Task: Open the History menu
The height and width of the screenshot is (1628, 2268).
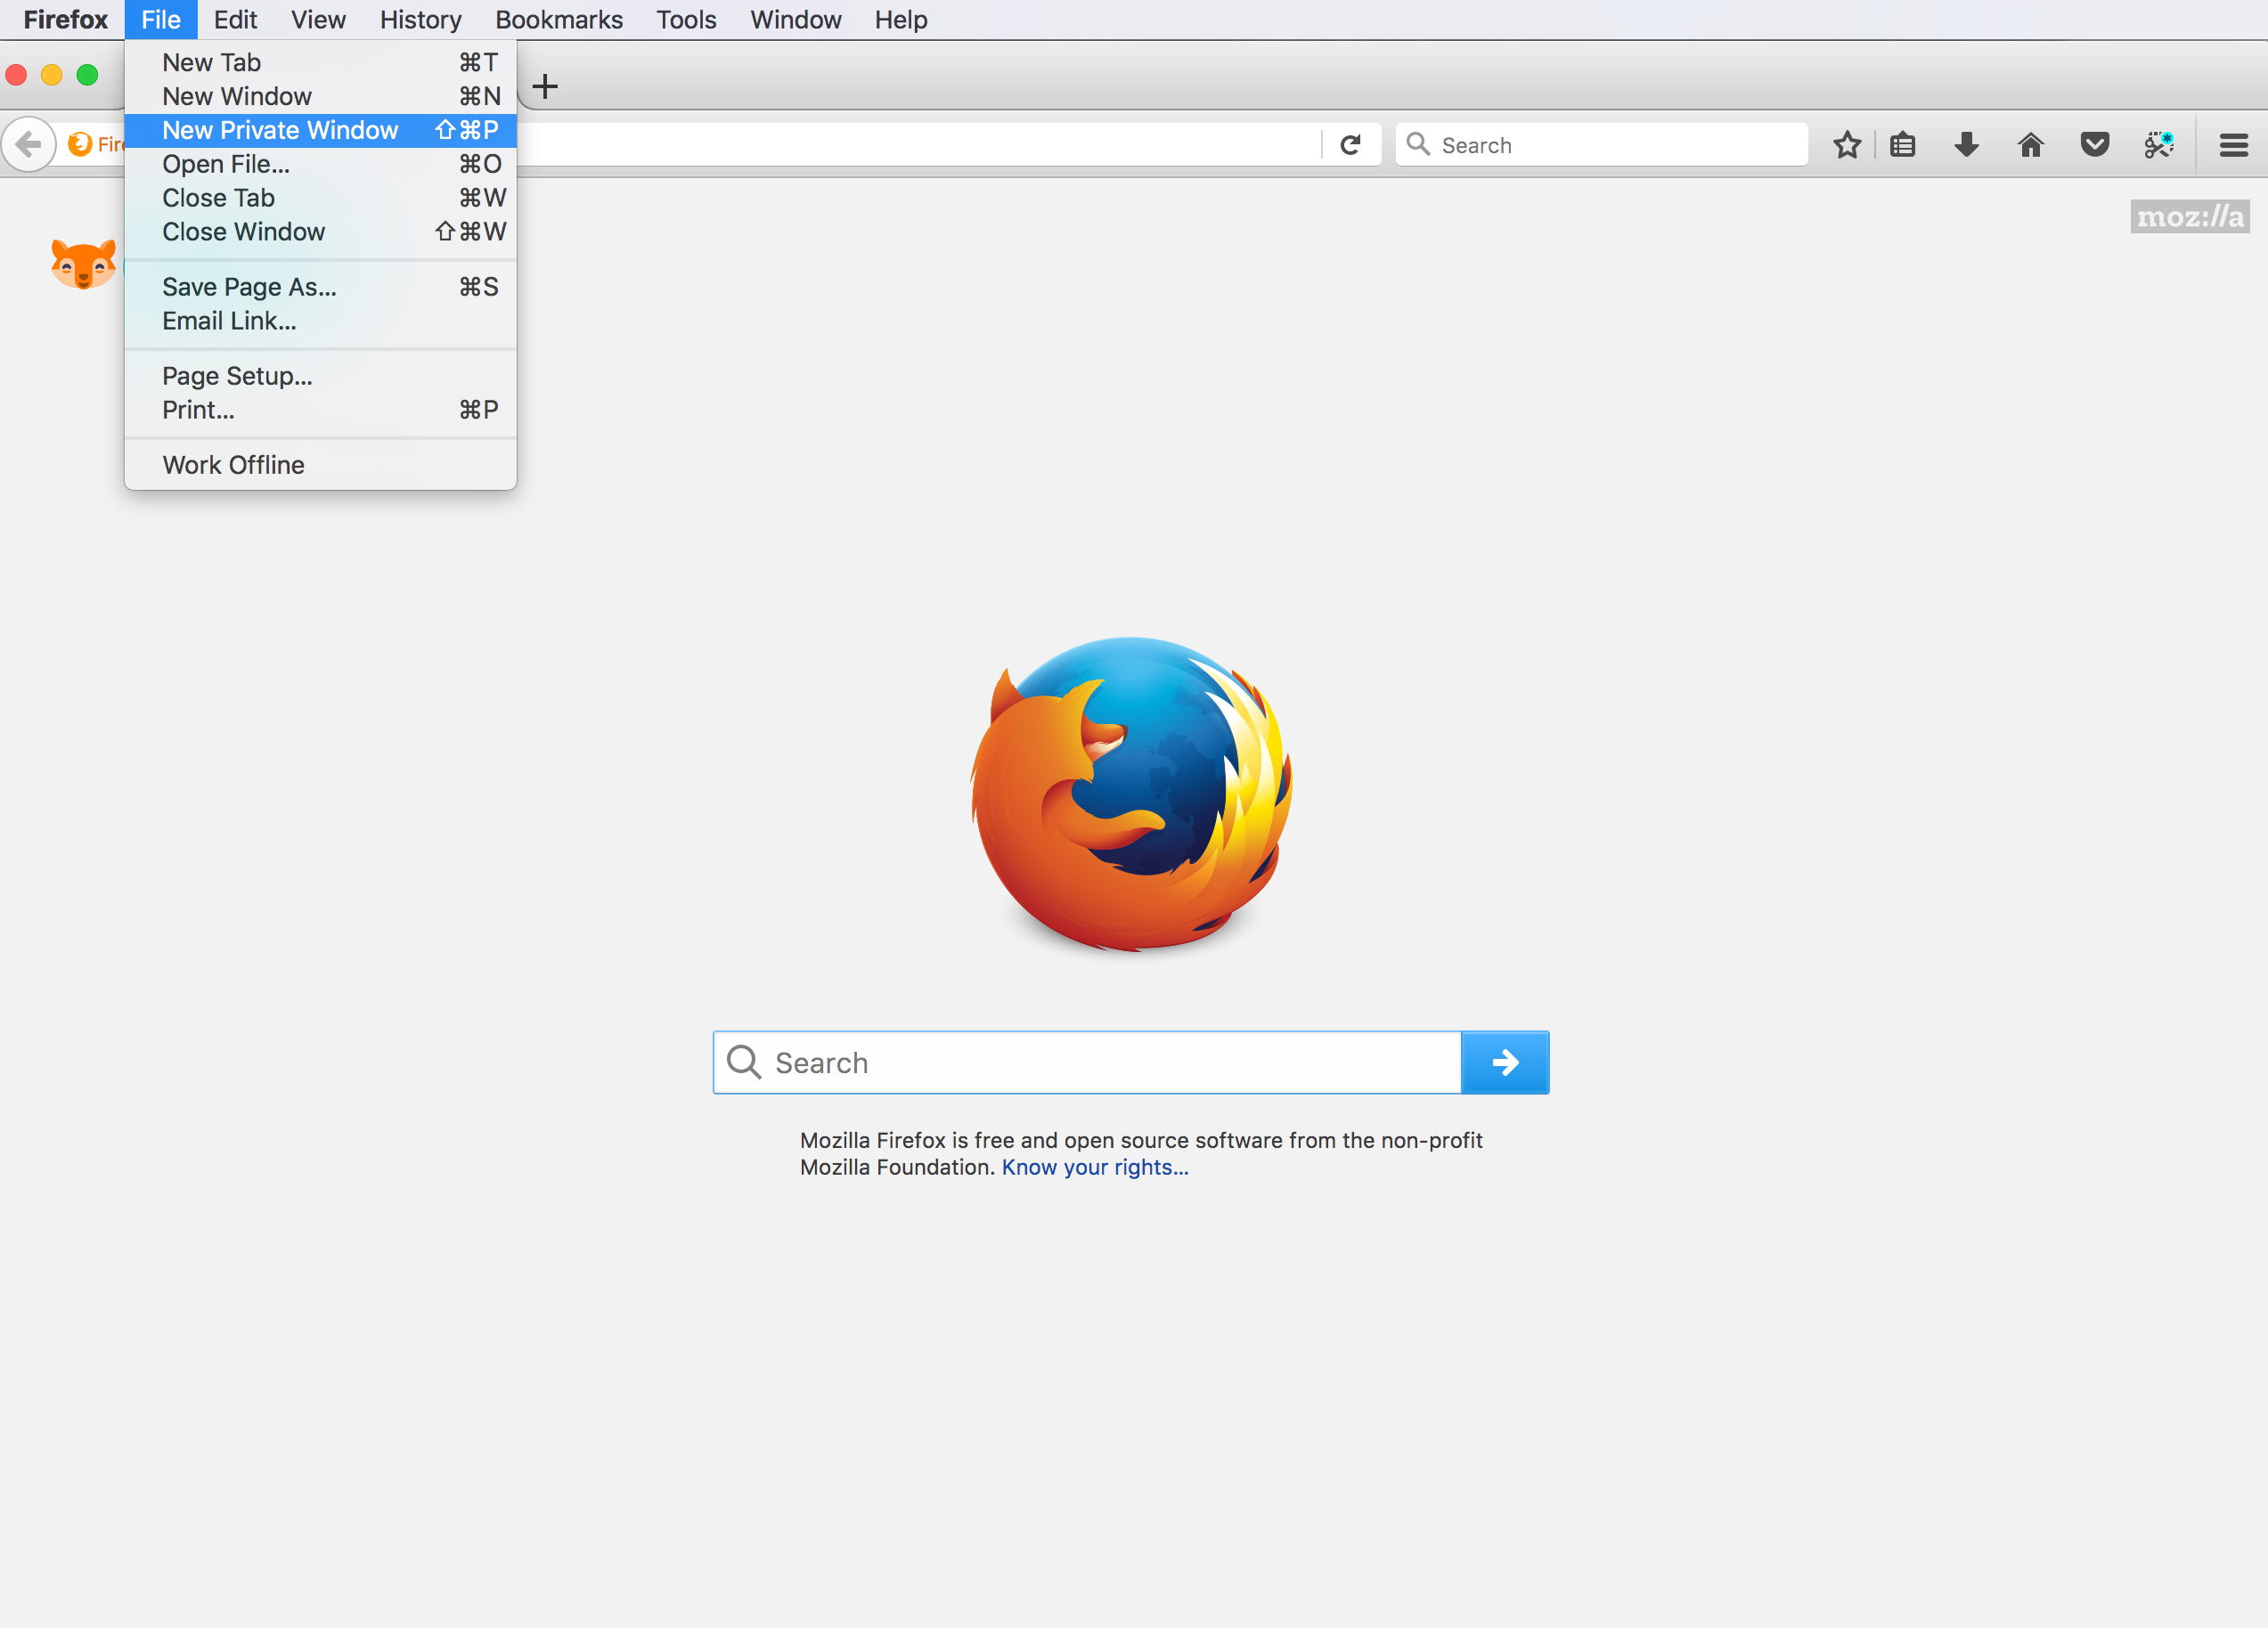Action: click(420, 20)
